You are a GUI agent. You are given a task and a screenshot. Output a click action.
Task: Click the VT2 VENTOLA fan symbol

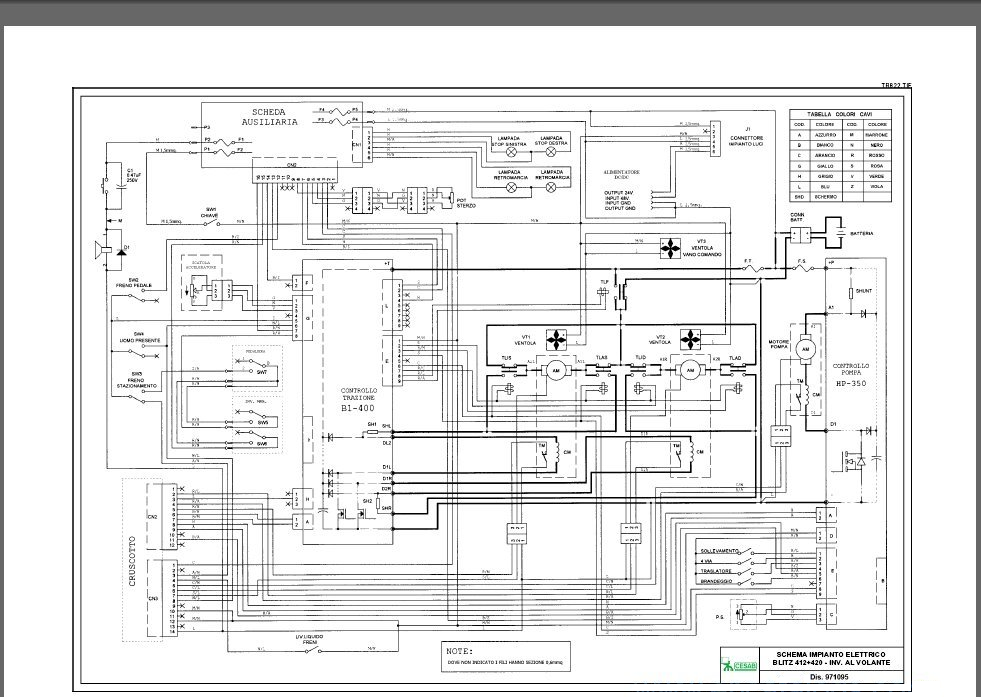[691, 341]
